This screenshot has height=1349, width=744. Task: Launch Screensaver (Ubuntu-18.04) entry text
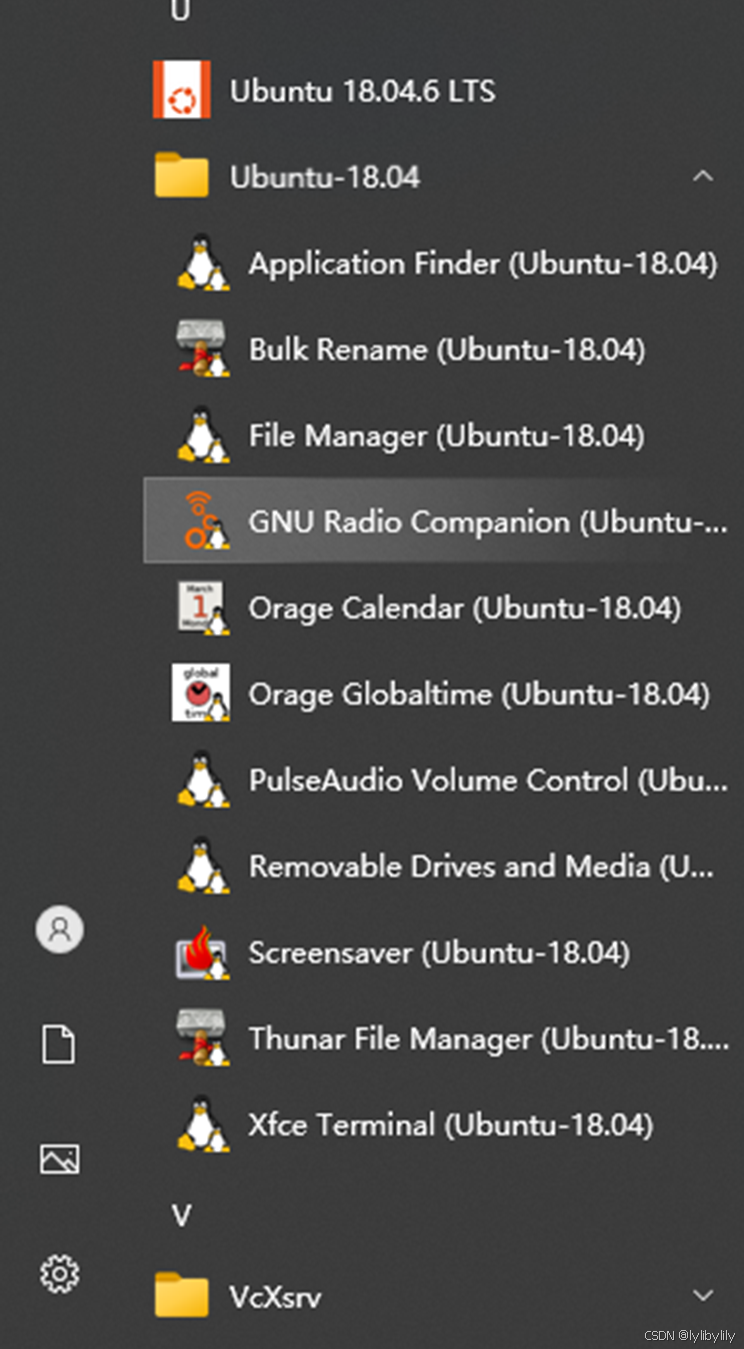[439, 953]
